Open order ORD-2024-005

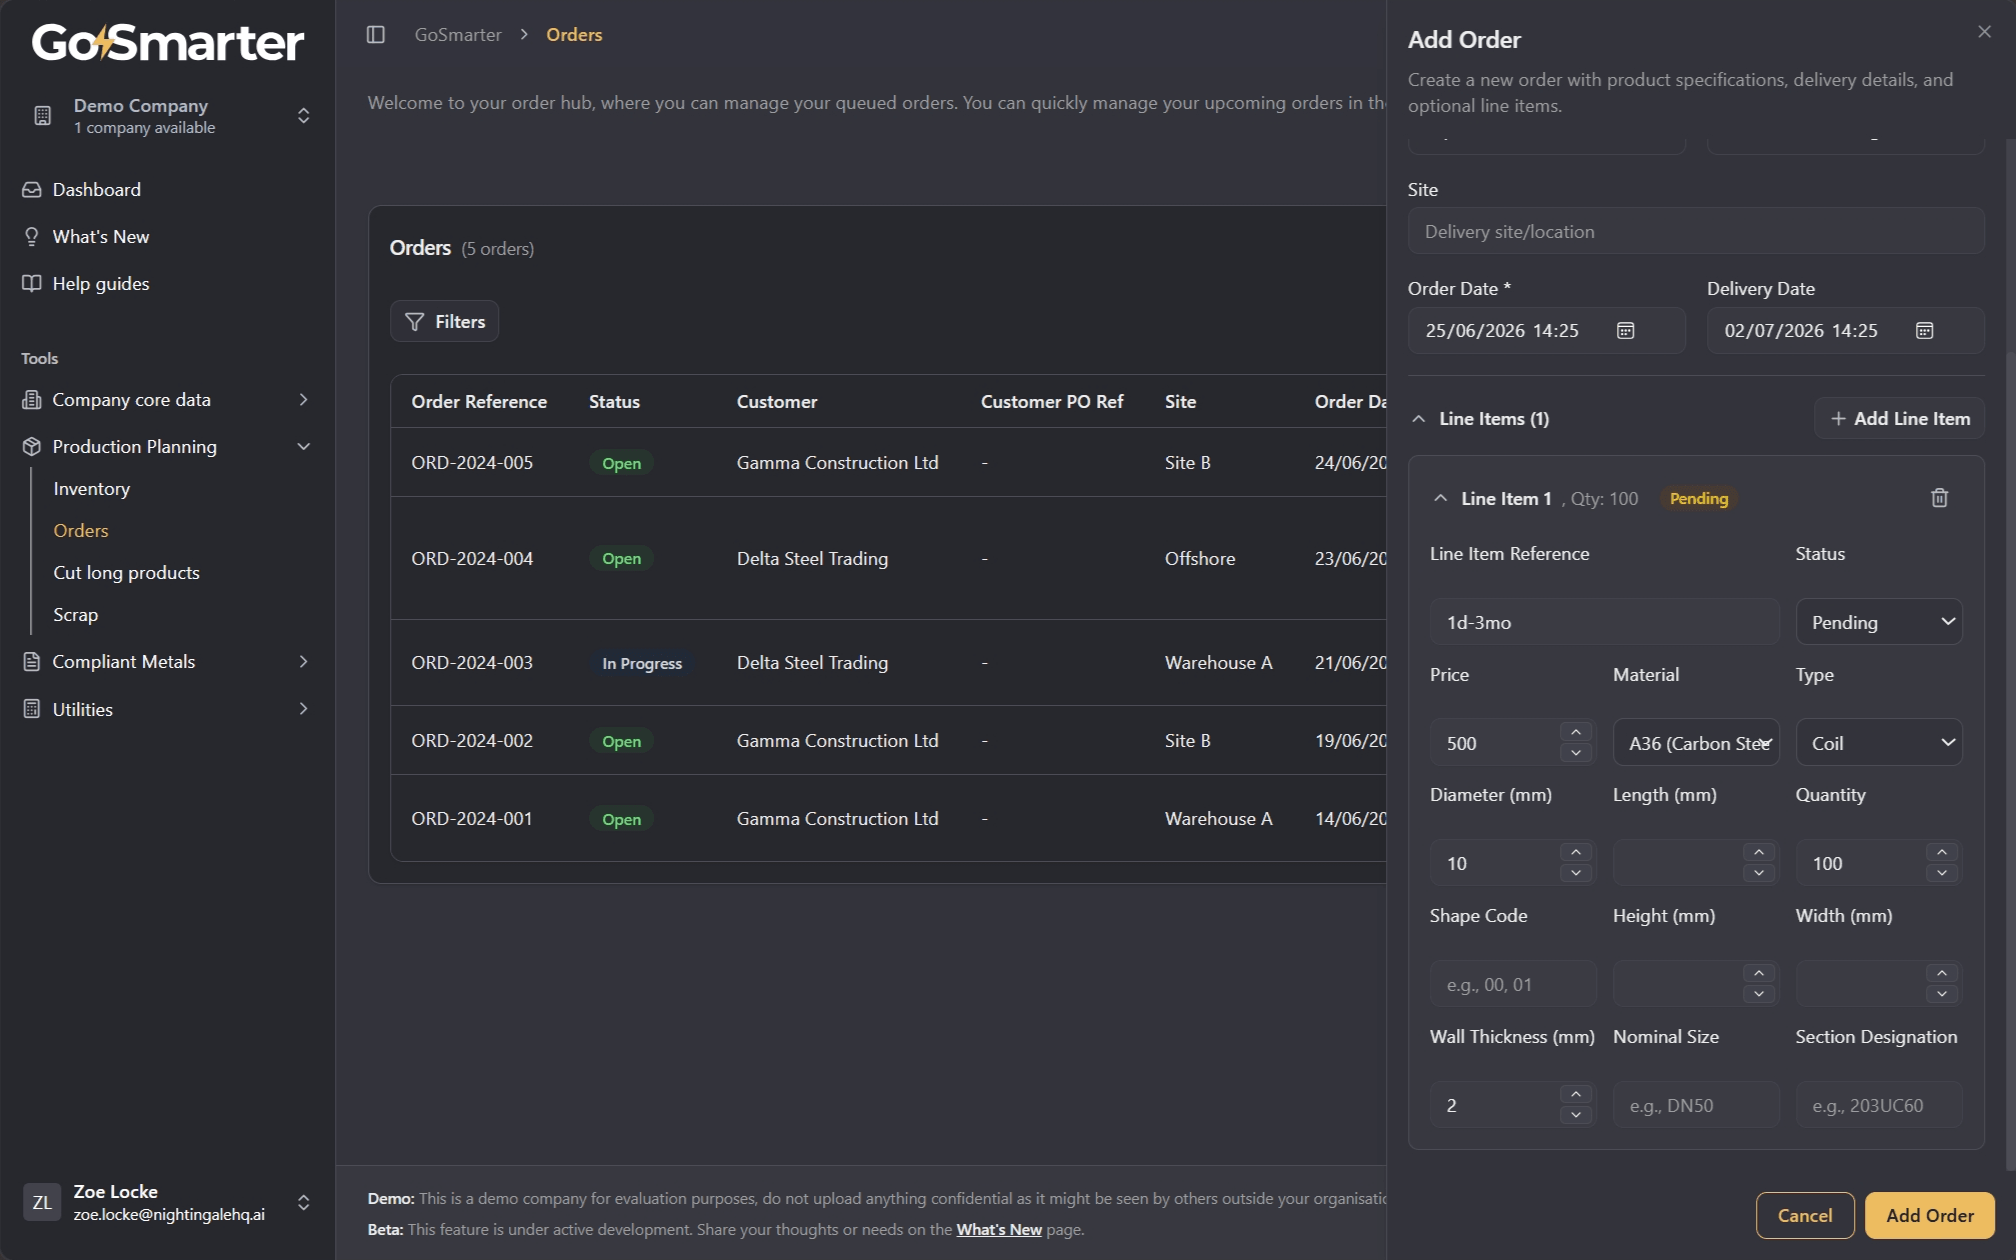tap(472, 463)
